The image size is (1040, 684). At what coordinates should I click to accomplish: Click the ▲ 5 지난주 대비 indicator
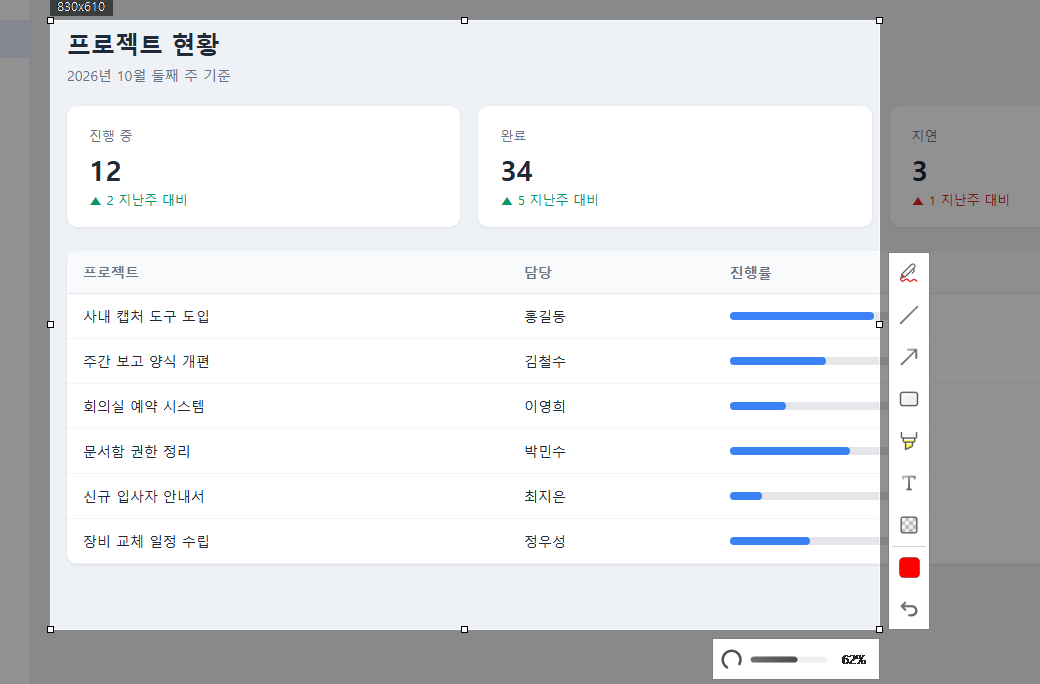(550, 200)
